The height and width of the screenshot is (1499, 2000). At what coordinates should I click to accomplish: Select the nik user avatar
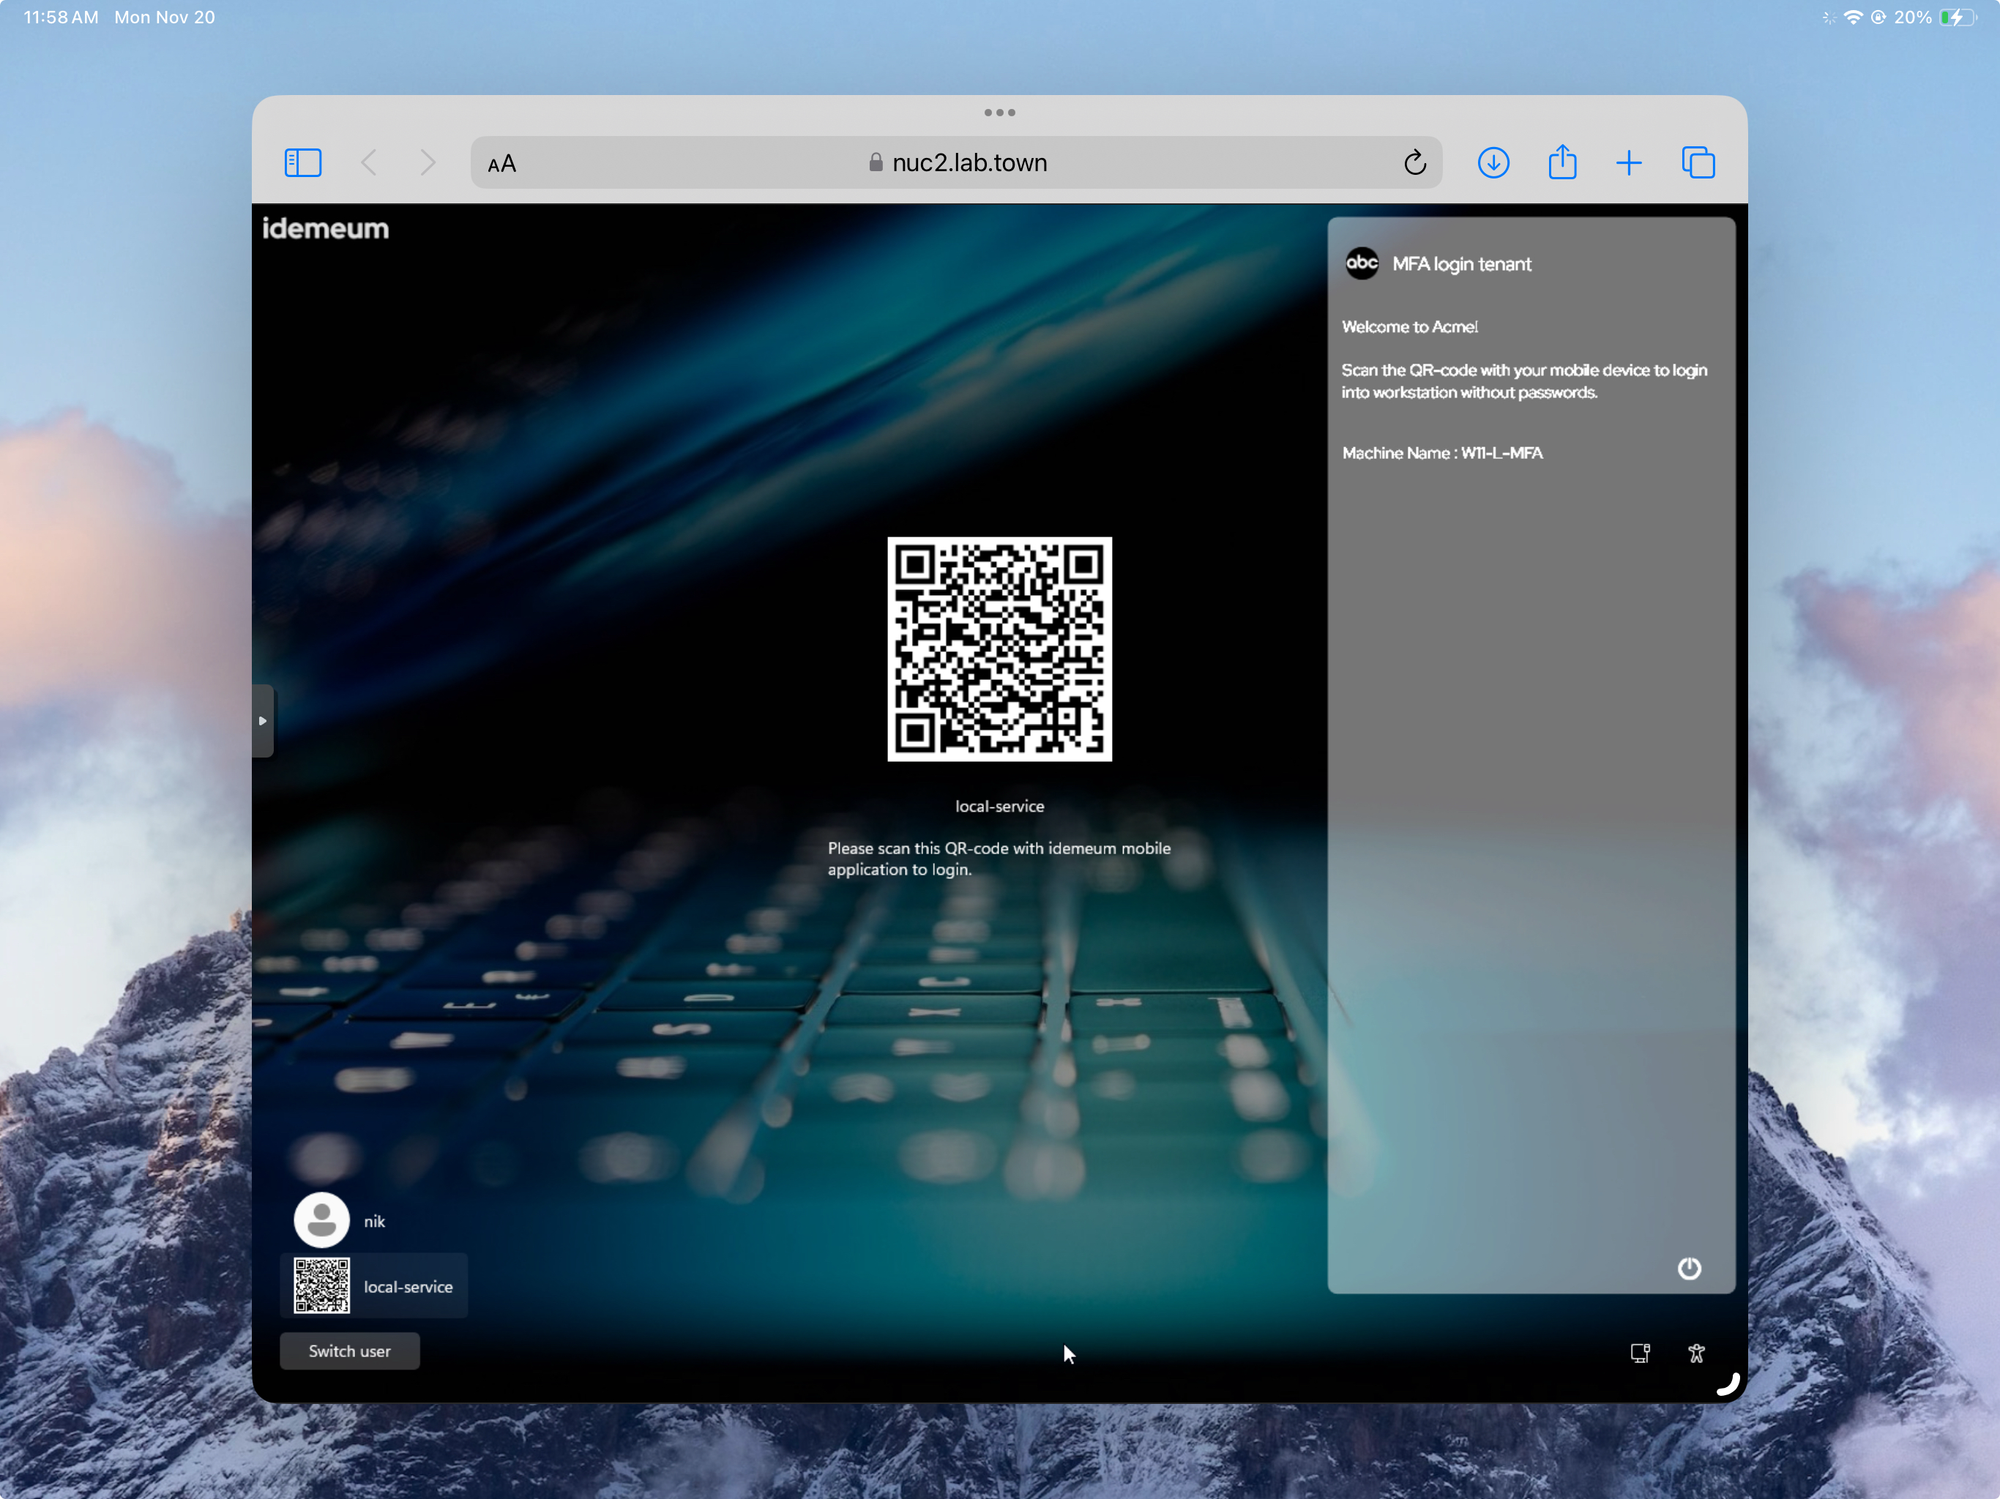[x=321, y=1220]
